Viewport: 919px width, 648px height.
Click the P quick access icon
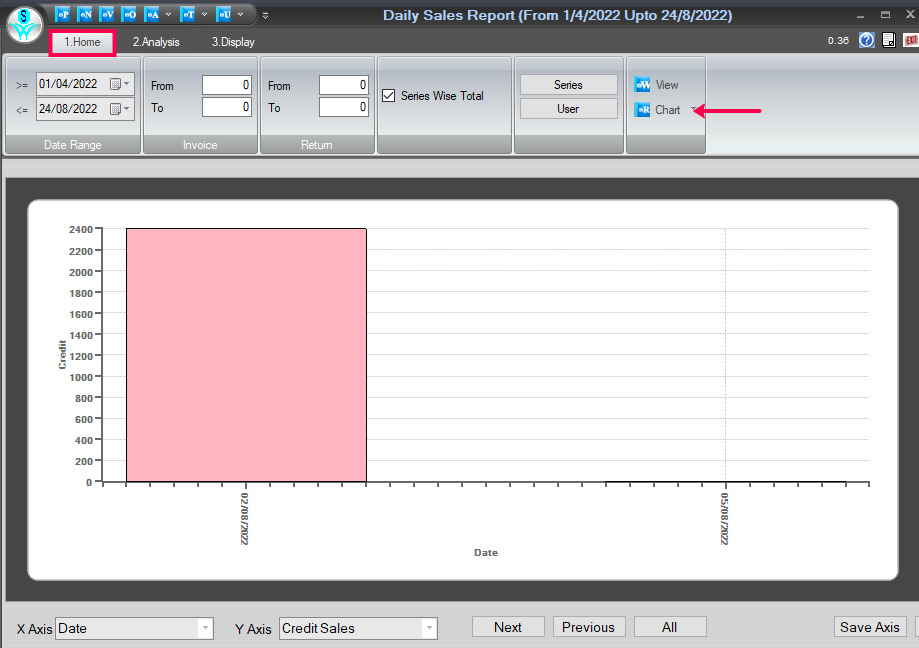coord(63,14)
